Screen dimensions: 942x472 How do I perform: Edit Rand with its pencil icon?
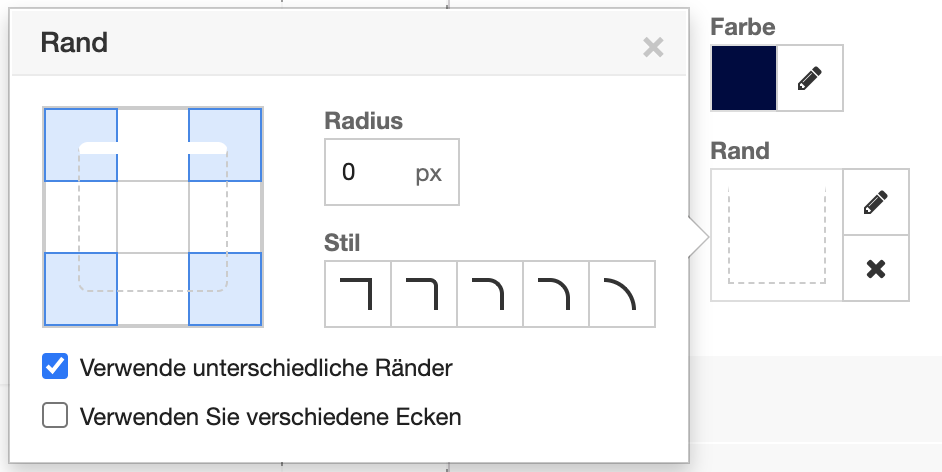click(x=876, y=203)
